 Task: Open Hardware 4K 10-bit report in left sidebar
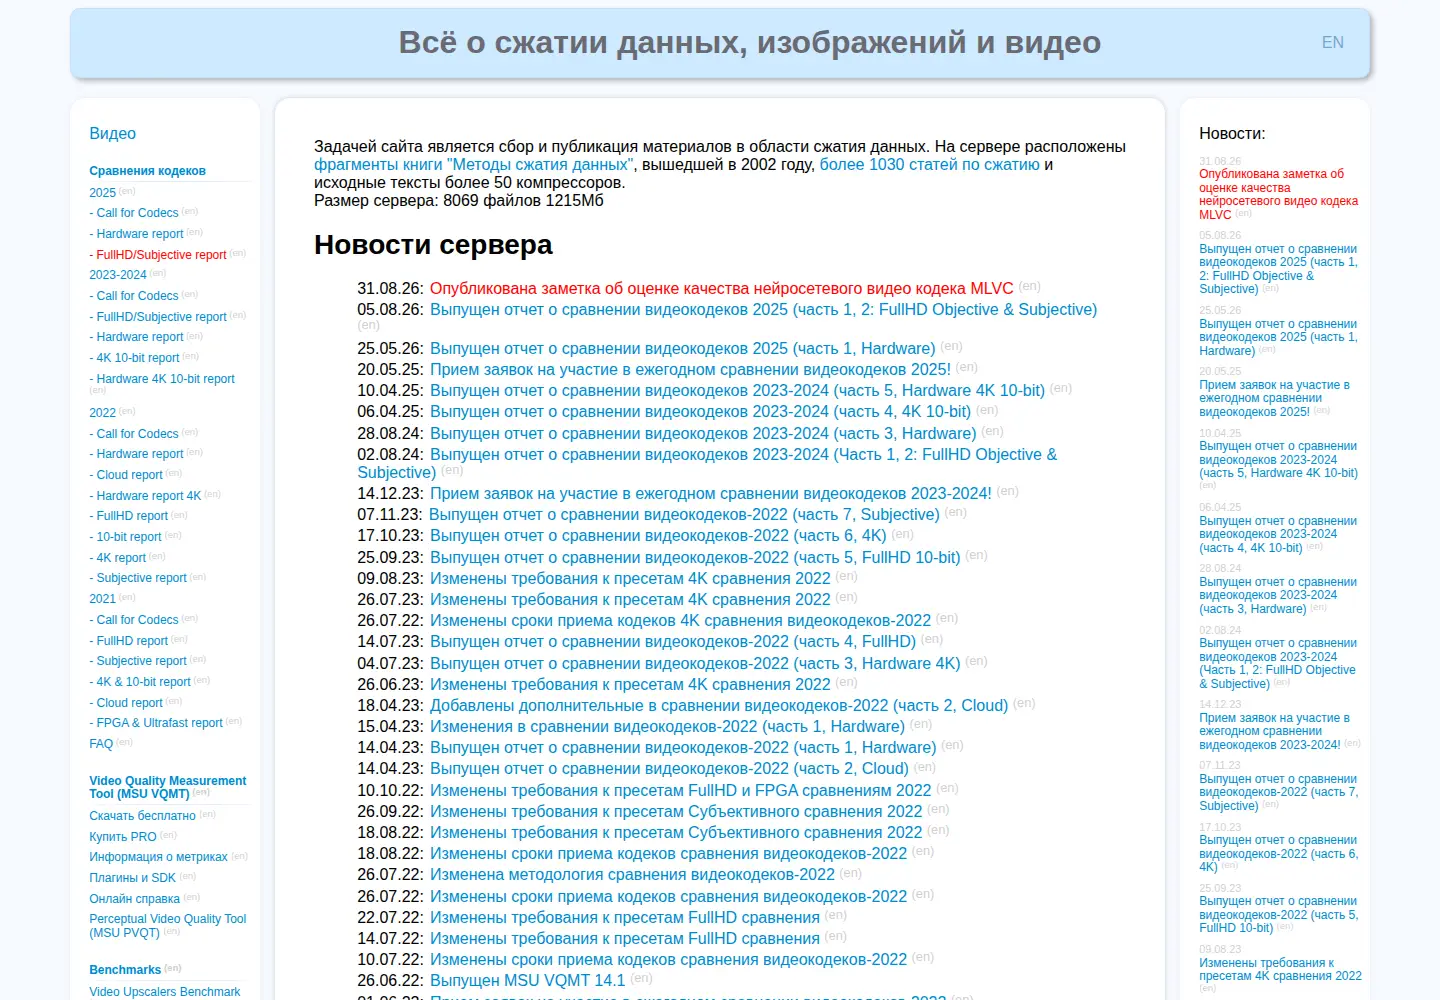pyautogui.click(x=165, y=379)
